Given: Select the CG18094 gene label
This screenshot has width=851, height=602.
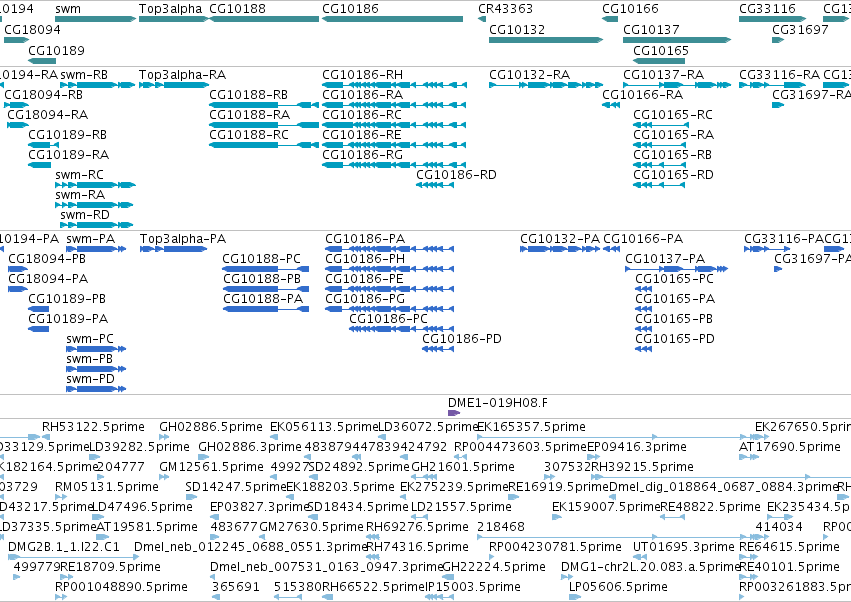Looking at the screenshot, I should tap(32, 29).
